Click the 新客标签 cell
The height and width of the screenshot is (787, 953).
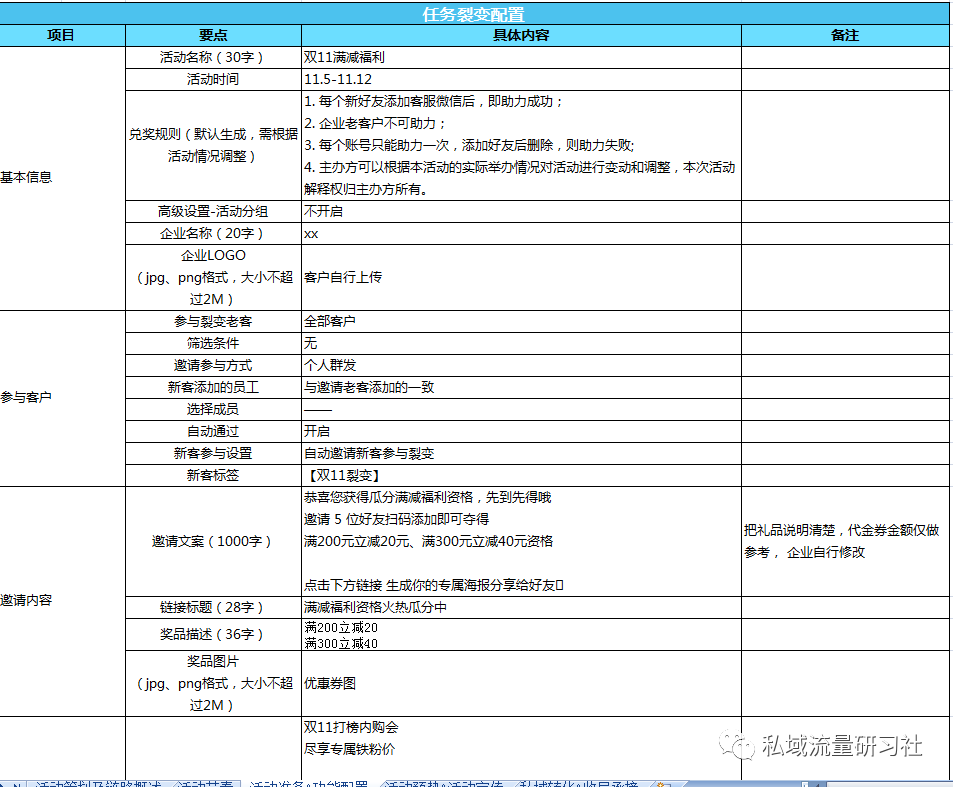[x=213, y=475]
